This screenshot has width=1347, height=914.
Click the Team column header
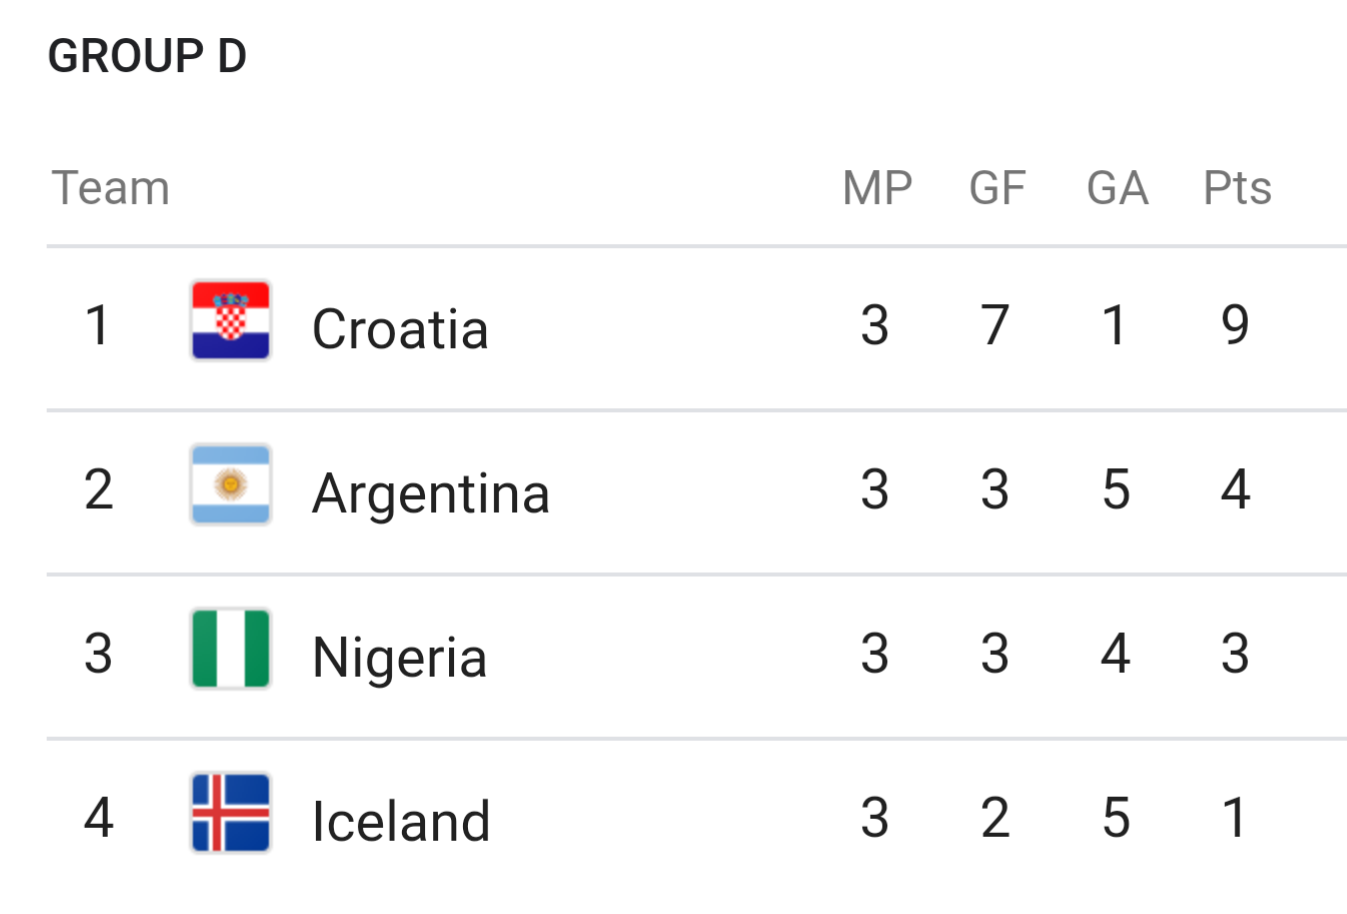click(x=111, y=188)
